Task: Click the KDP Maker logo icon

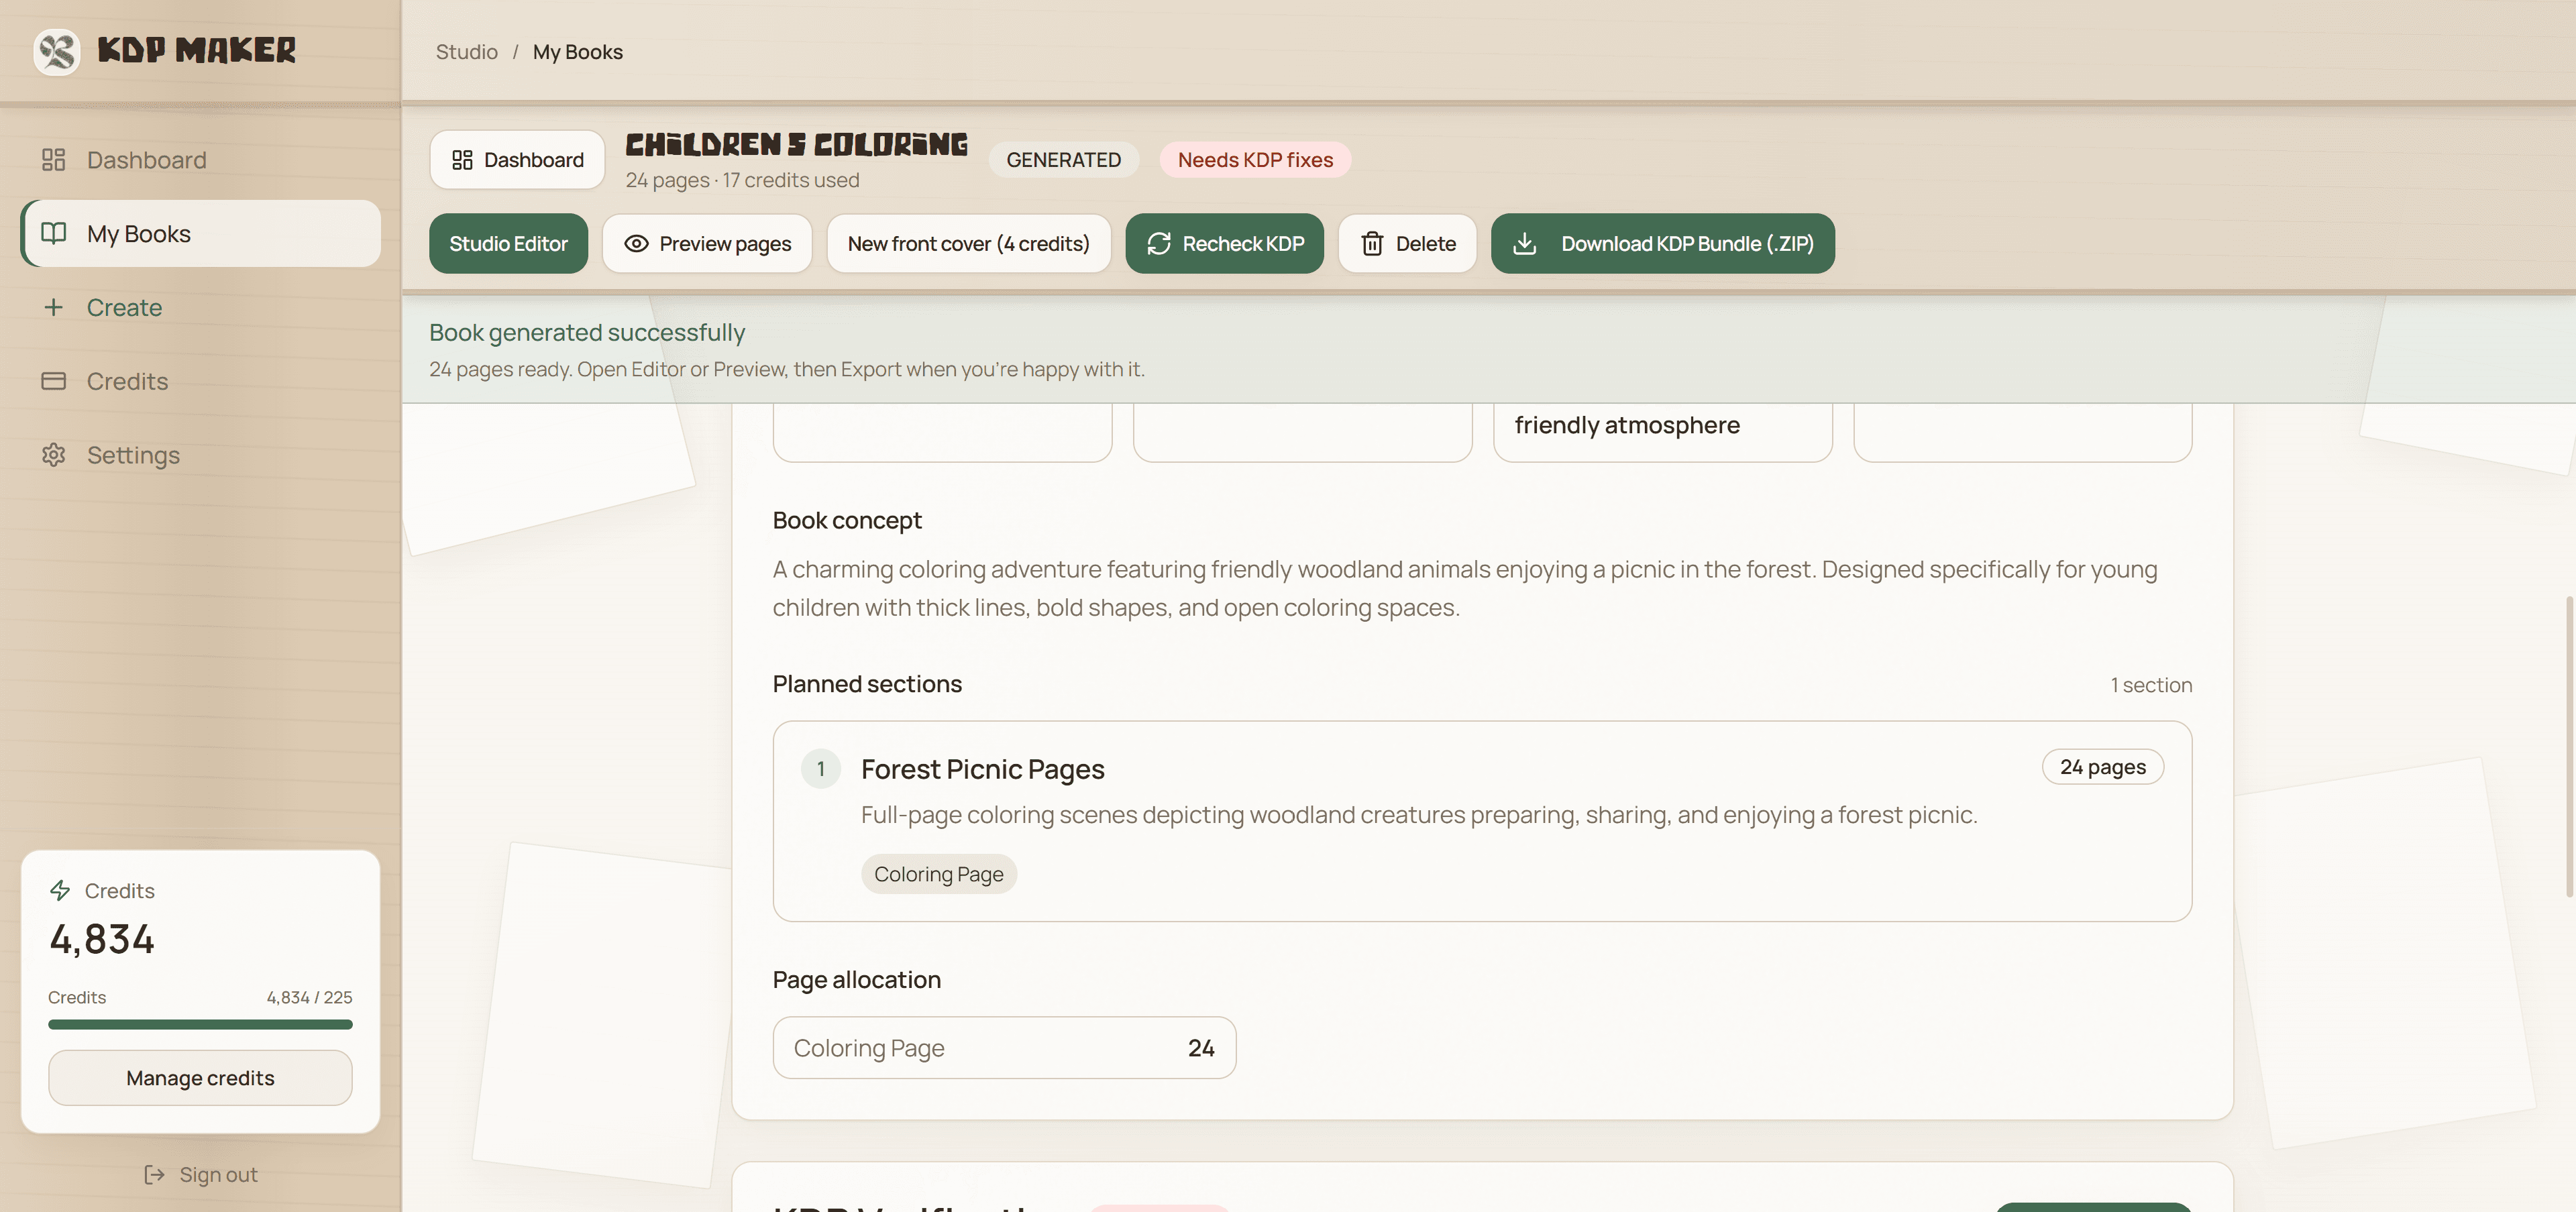Action: [x=57, y=51]
